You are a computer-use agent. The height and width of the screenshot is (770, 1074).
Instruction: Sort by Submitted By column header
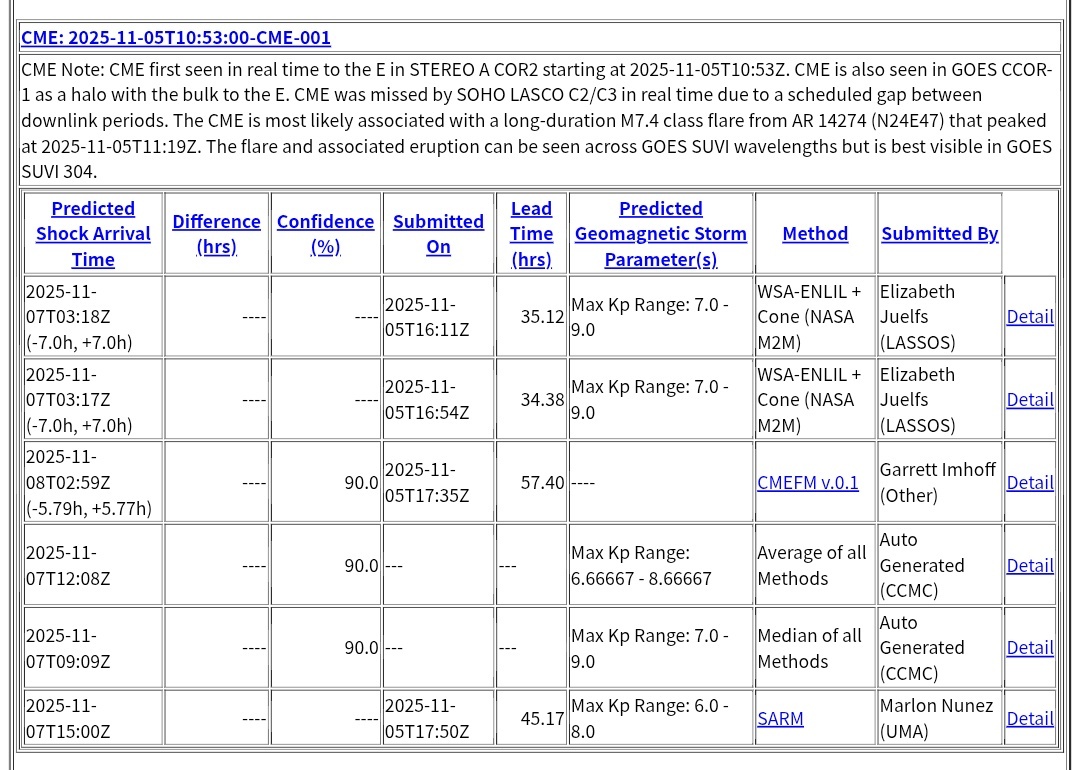click(940, 234)
